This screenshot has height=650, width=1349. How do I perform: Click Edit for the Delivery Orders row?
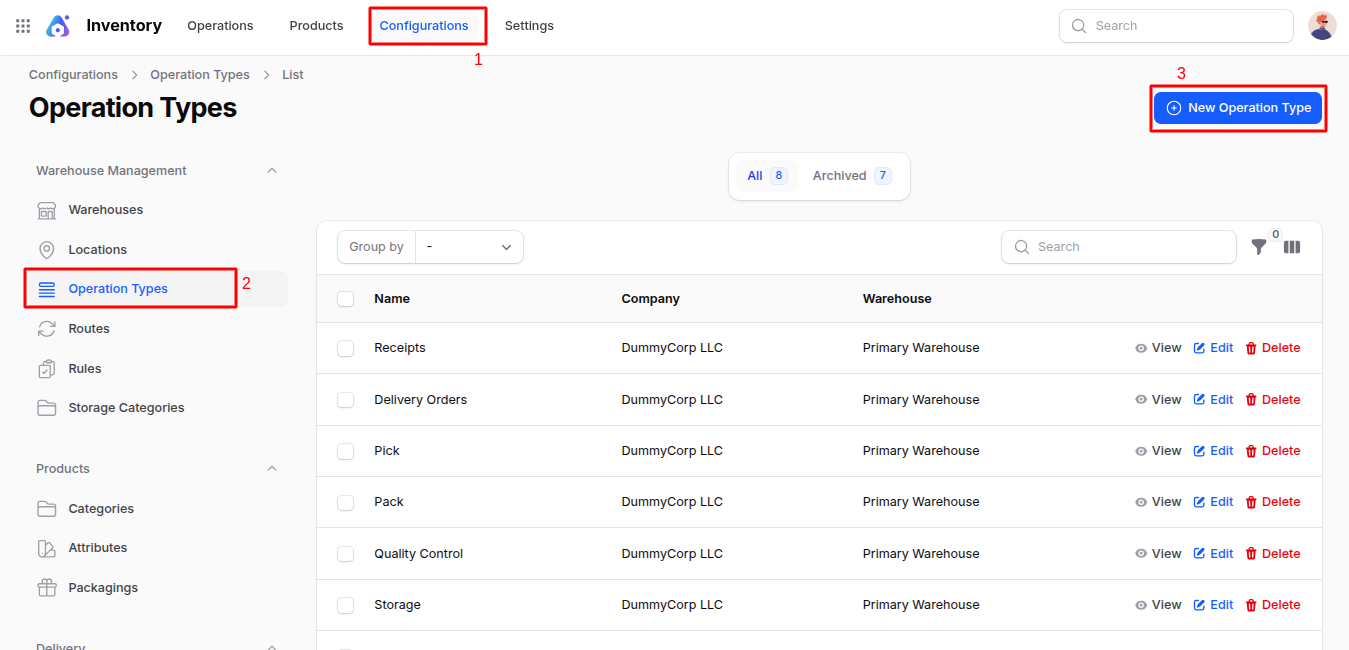(1213, 400)
